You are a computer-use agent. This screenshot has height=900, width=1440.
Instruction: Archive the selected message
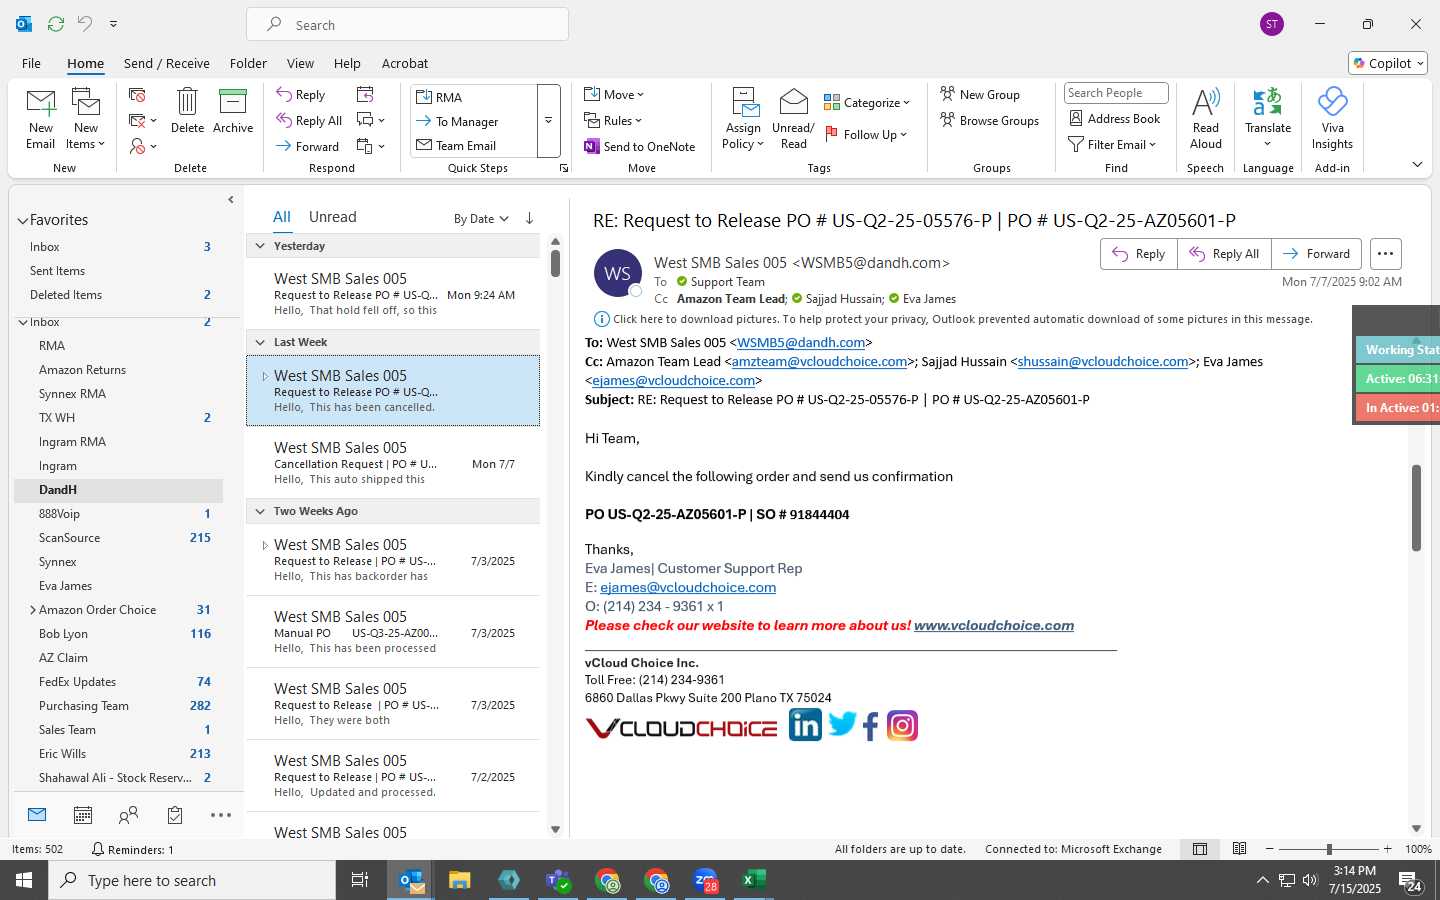tap(233, 110)
